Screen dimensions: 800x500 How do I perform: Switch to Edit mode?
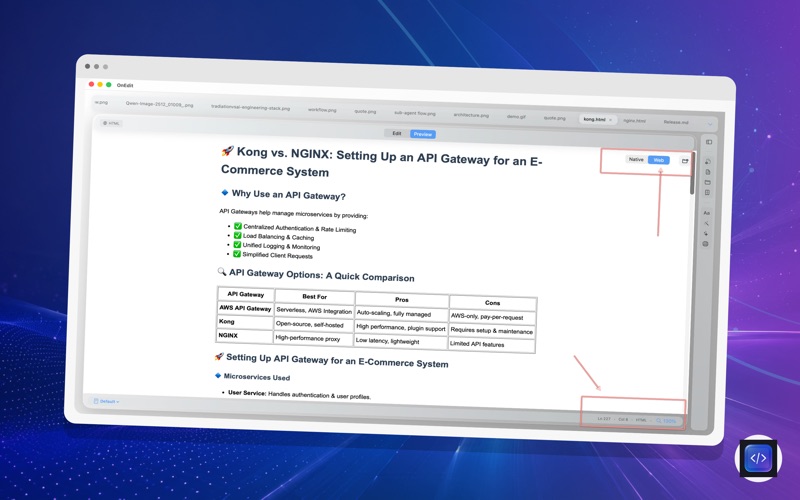397,134
